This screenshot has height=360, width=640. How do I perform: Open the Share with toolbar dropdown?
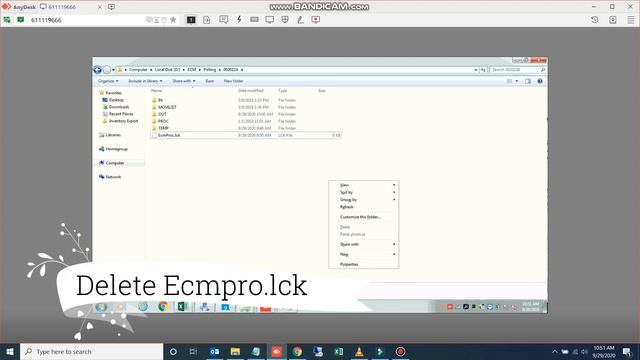184,81
